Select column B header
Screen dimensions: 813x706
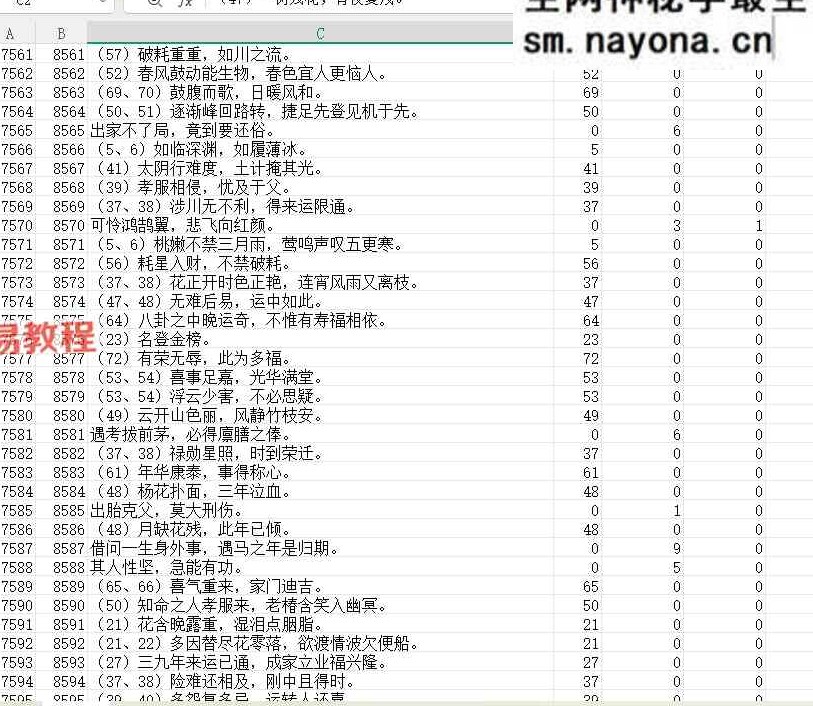(61, 34)
